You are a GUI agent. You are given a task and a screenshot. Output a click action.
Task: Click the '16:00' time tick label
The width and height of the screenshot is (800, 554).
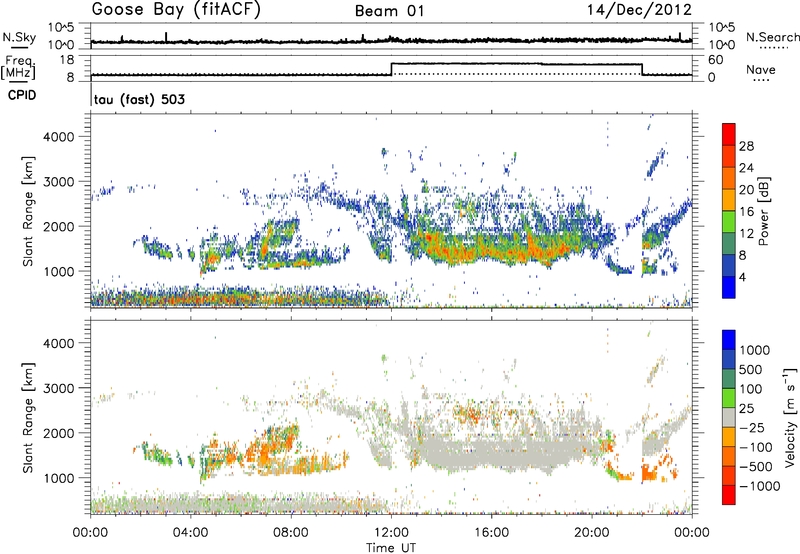coord(491,533)
